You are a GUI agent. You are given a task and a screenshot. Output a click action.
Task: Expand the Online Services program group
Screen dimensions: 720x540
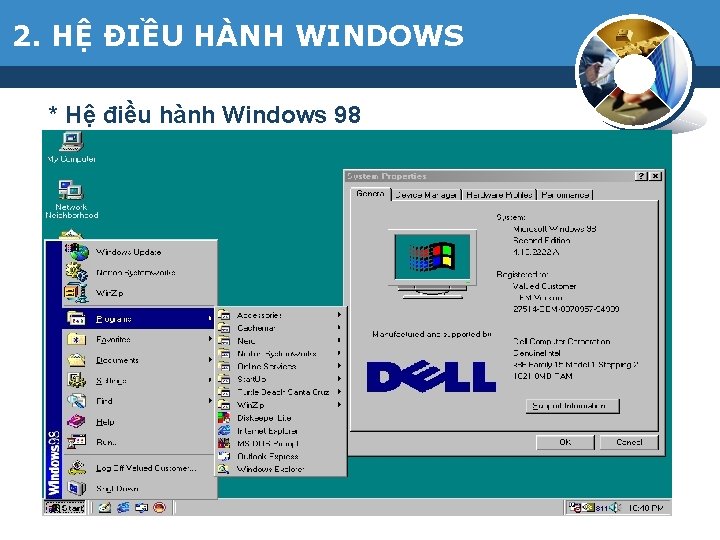click(x=281, y=366)
